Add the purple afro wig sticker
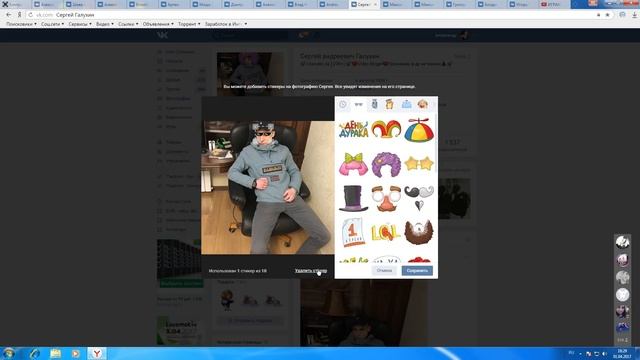This screenshot has width=640, height=360. tap(386, 164)
